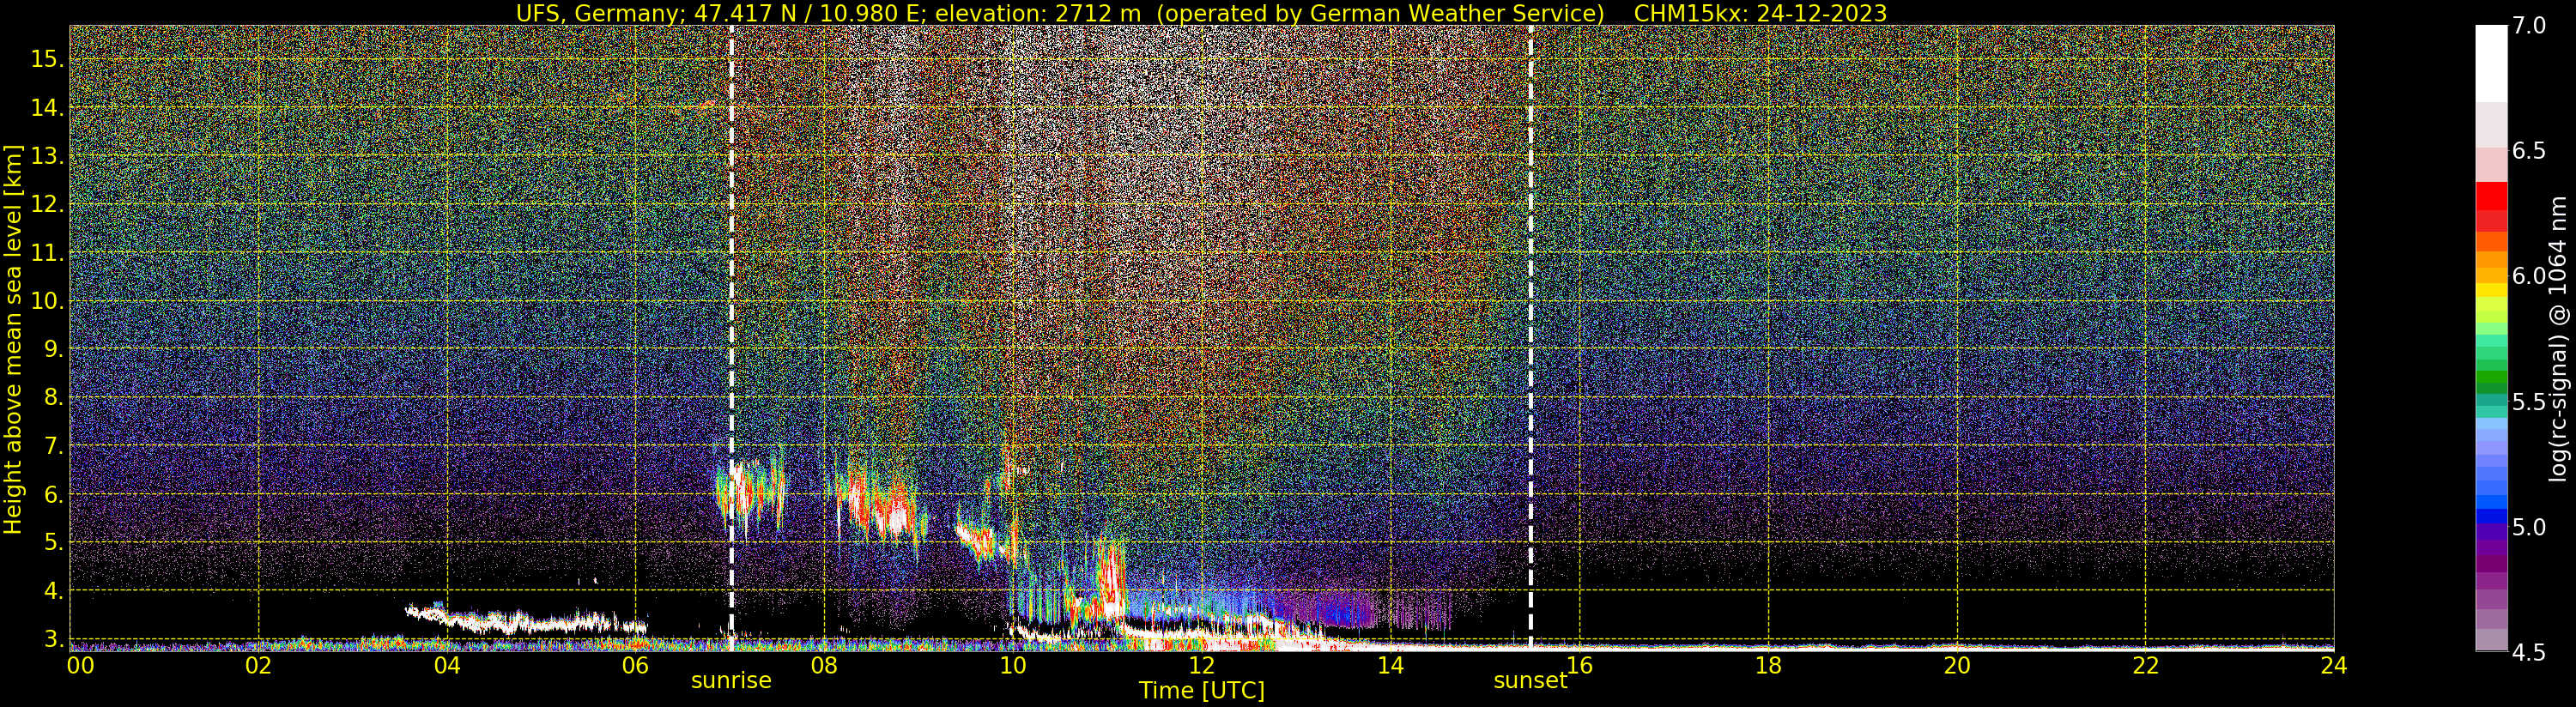Click time tick label '08'

(x=824, y=665)
